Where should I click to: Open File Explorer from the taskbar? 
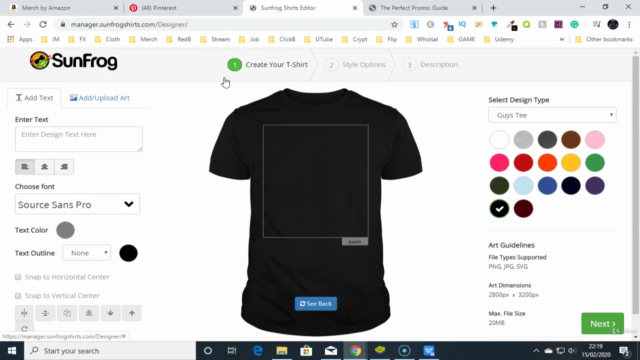point(282,351)
